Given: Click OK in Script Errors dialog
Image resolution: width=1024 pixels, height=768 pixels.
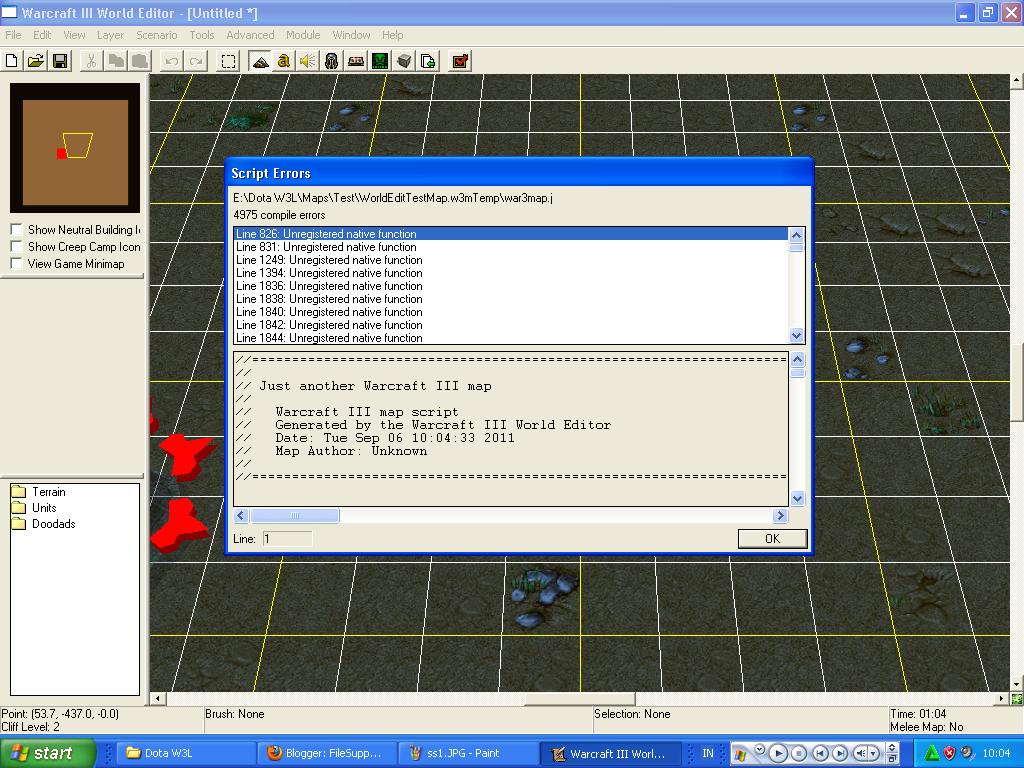Looking at the screenshot, I should tap(773, 539).
